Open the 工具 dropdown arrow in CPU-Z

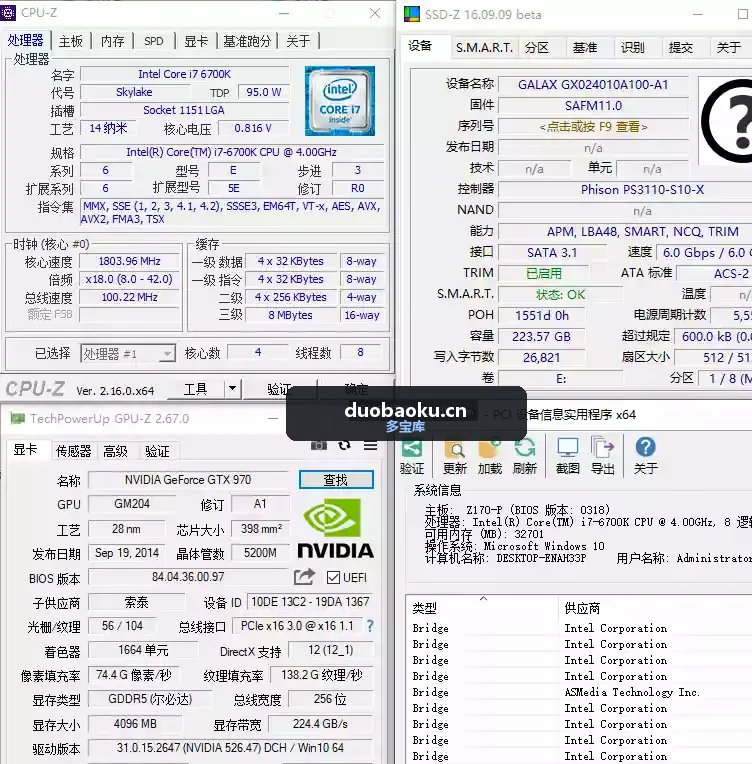232,389
